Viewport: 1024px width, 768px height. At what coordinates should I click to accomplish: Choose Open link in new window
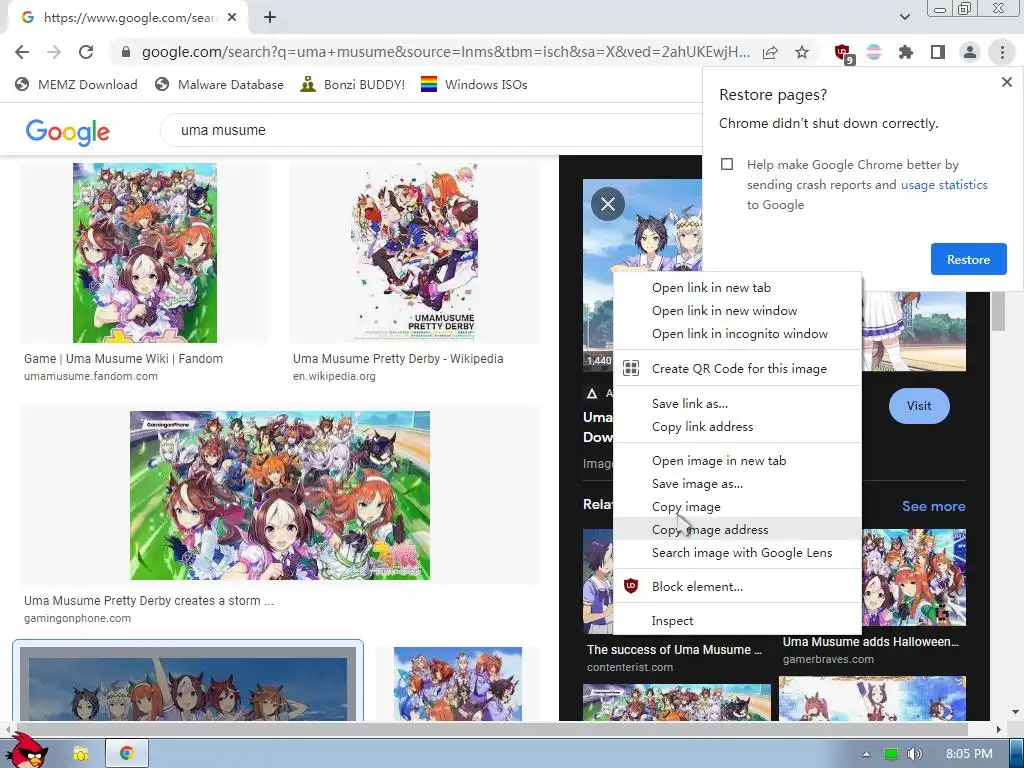click(737, 311)
